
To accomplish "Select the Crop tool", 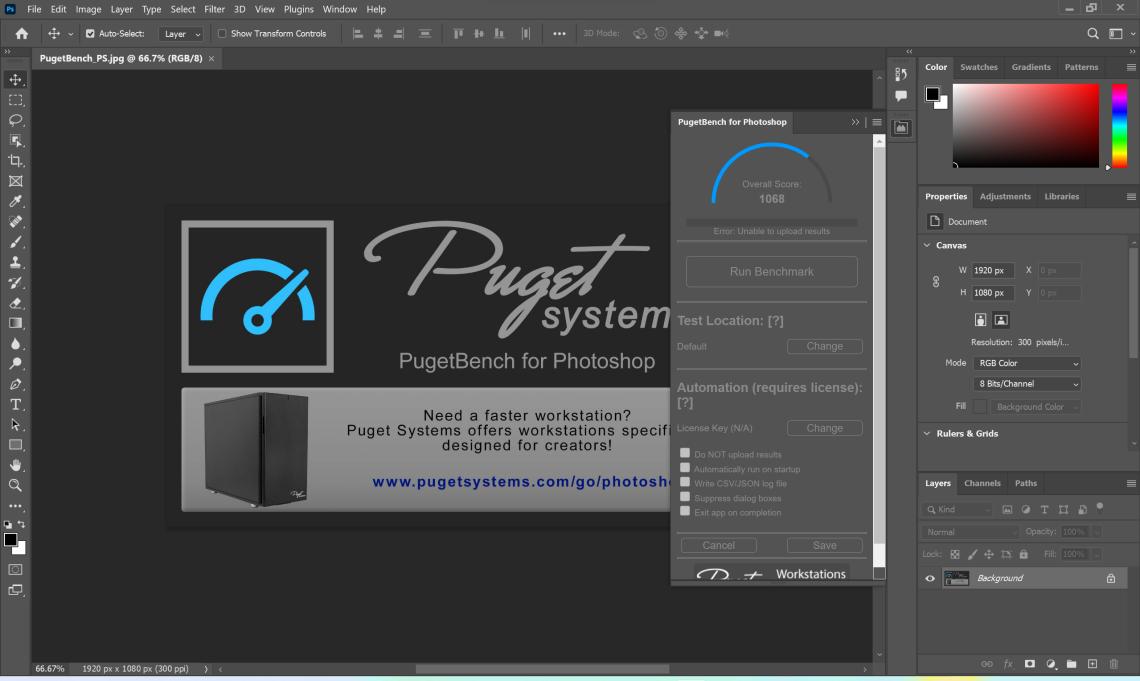I will 15,161.
